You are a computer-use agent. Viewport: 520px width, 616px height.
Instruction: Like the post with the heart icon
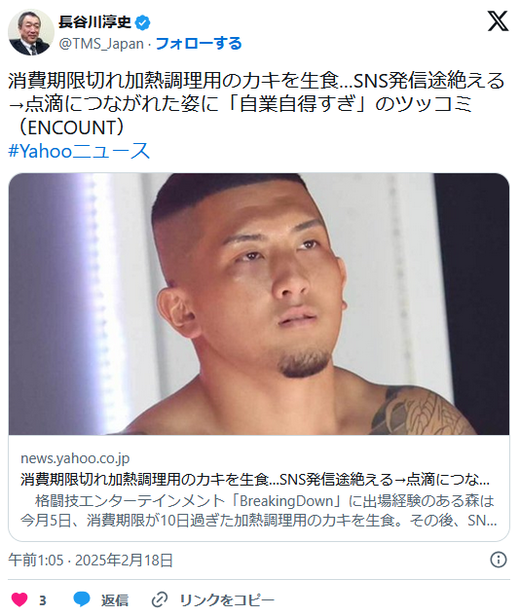[19, 600]
